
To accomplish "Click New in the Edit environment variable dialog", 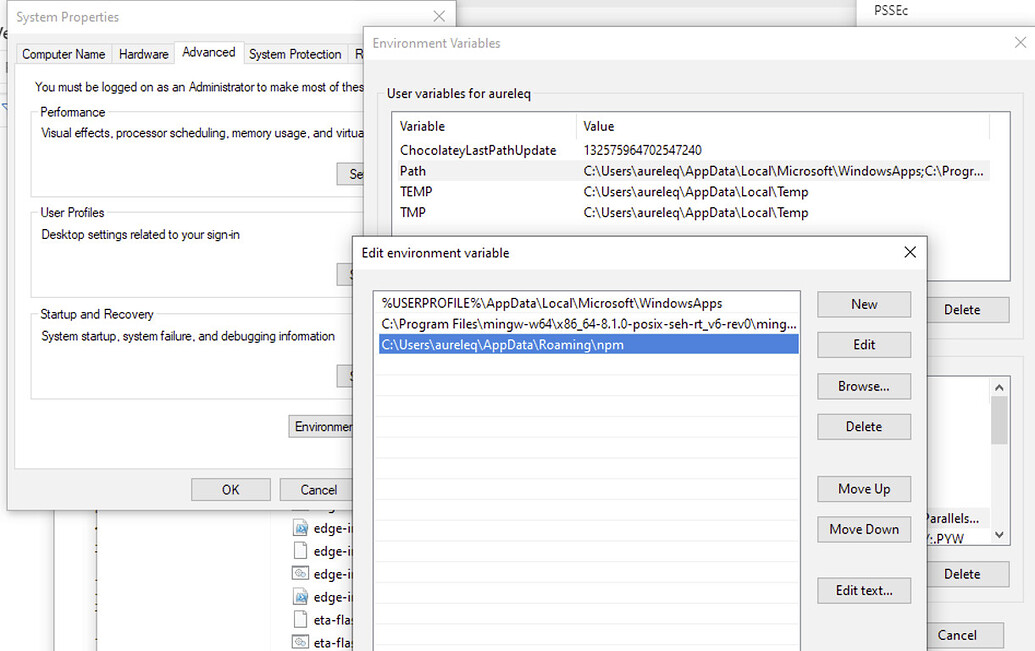I will 863,304.
